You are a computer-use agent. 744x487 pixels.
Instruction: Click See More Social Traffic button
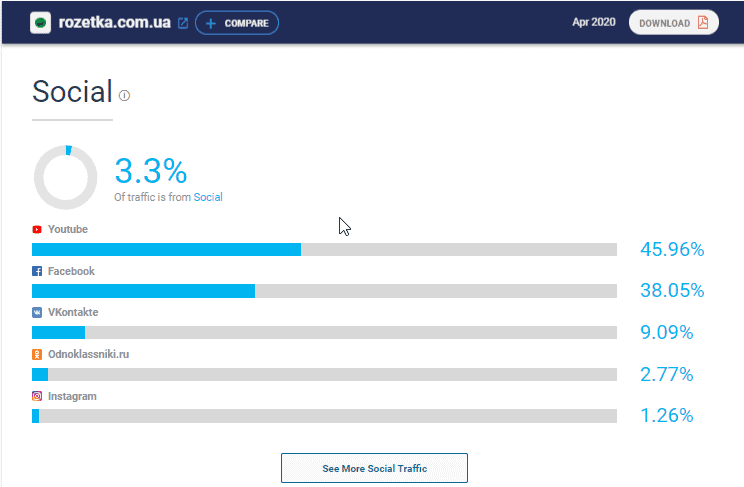pos(374,467)
